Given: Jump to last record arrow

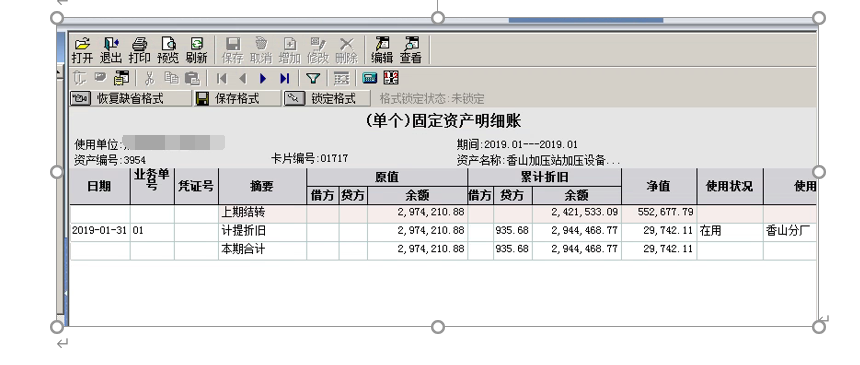Looking at the screenshot, I should [284, 78].
